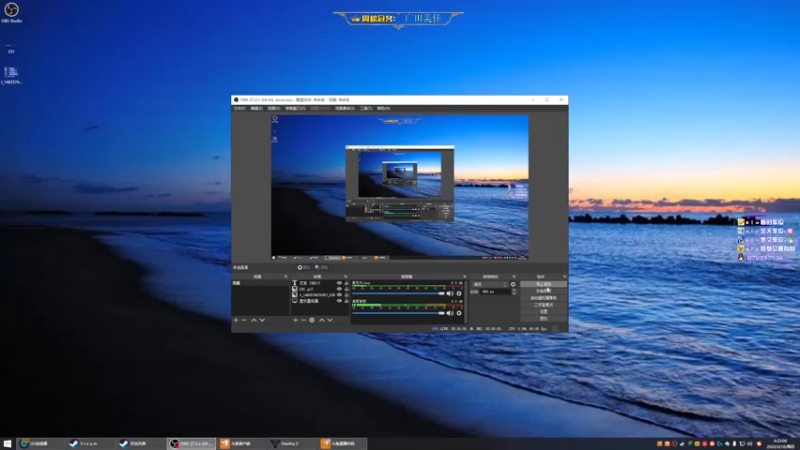This screenshot has height=450, width=800.
Task: Pop out the 混音器 dock panel using its header icon
Action: [464, 277]
